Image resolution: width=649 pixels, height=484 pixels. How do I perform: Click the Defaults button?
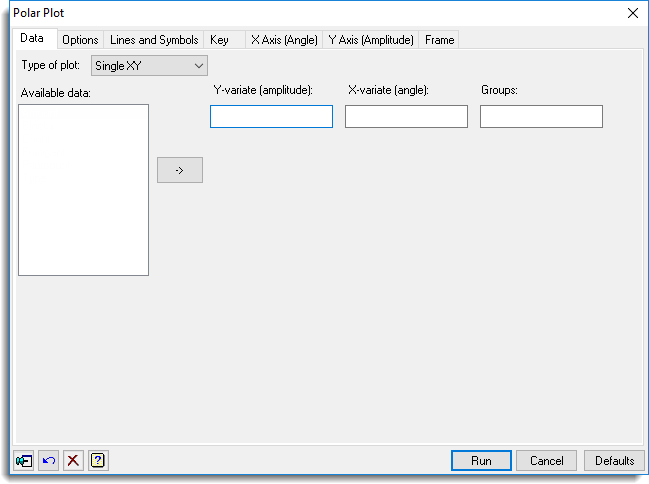[614, 461]
